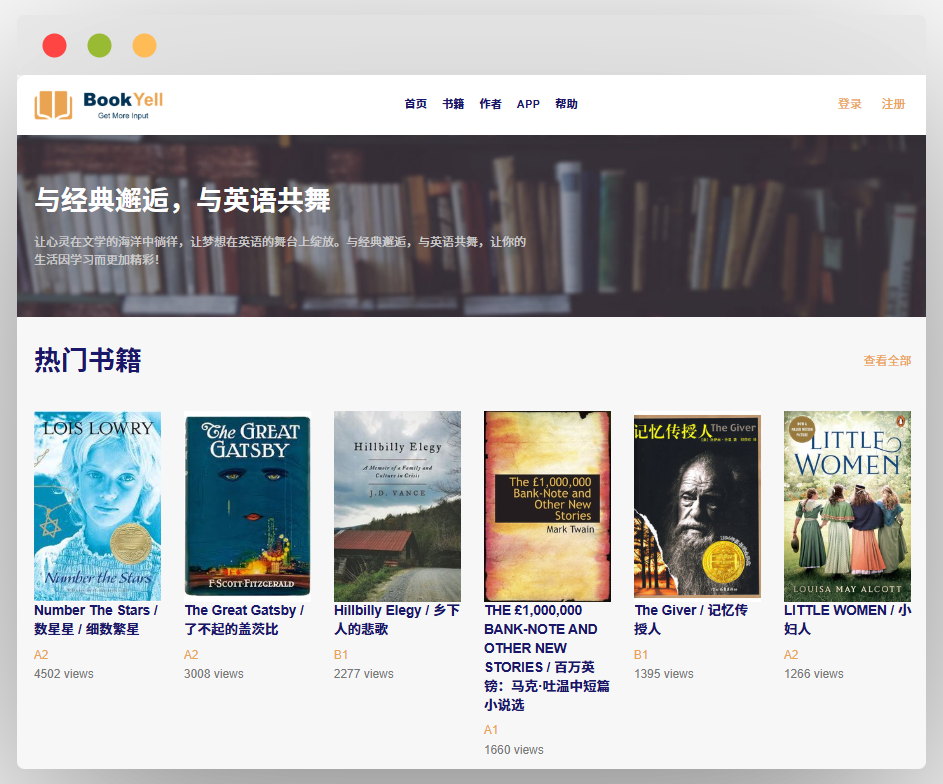
Task: Open the £1,000,000 Bank-Note cover thumbnail
Action: (547, 506)
